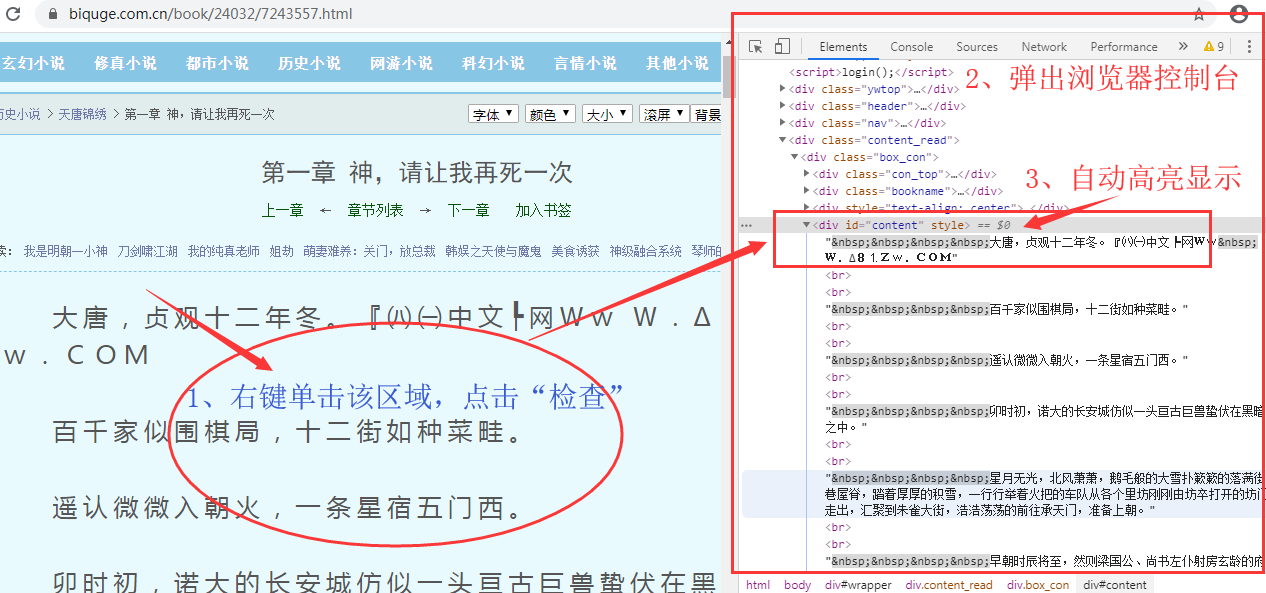Click the address bar URL biquge.com.cn
This screenshot has width=1266, height=593.
[x=212, y=15]
